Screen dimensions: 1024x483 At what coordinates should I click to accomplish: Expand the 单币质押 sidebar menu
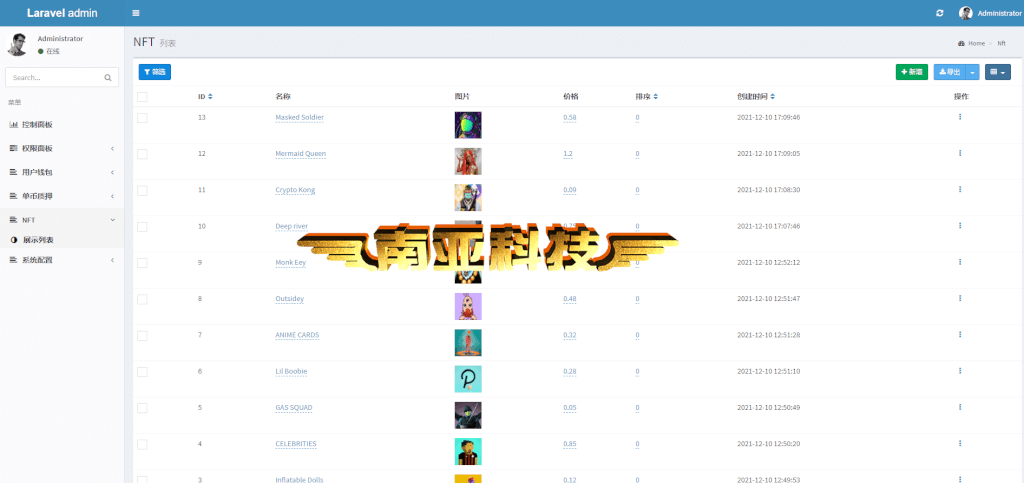pyautogui.click(x=62, y=196)
